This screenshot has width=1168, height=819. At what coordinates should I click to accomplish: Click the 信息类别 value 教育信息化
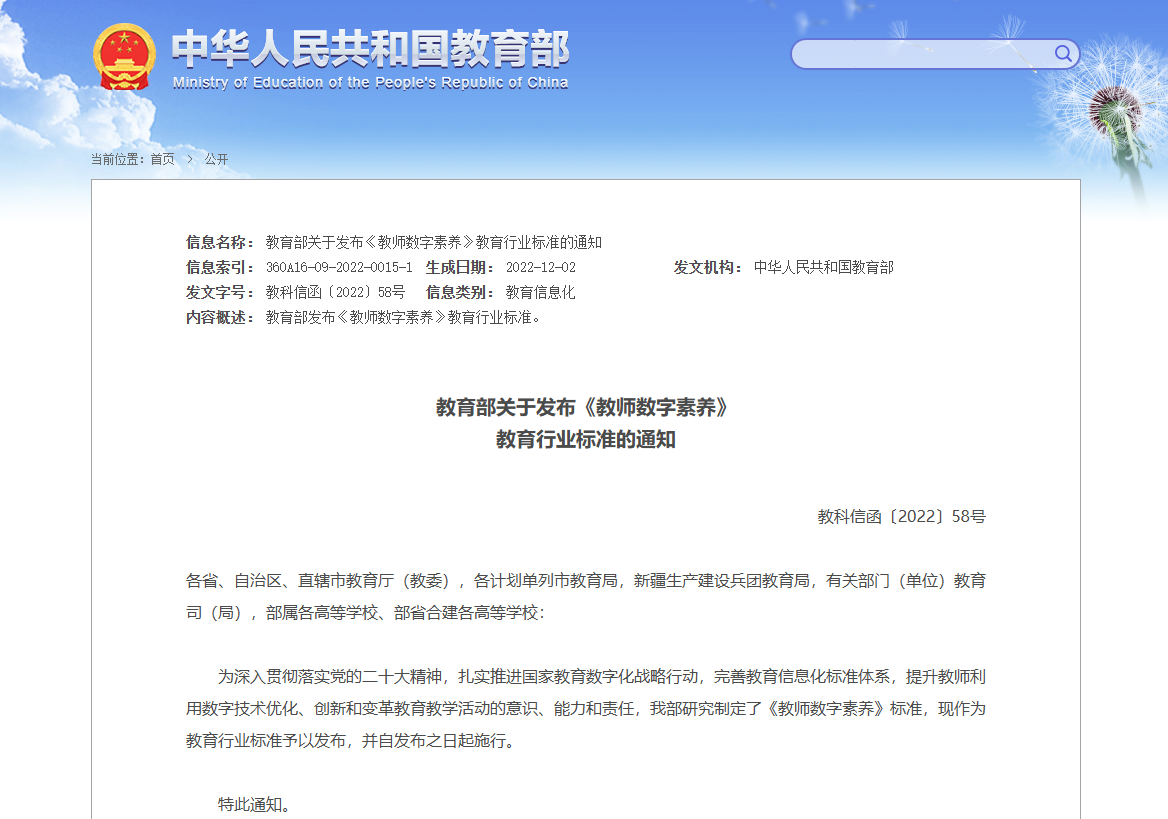(540, 293)
